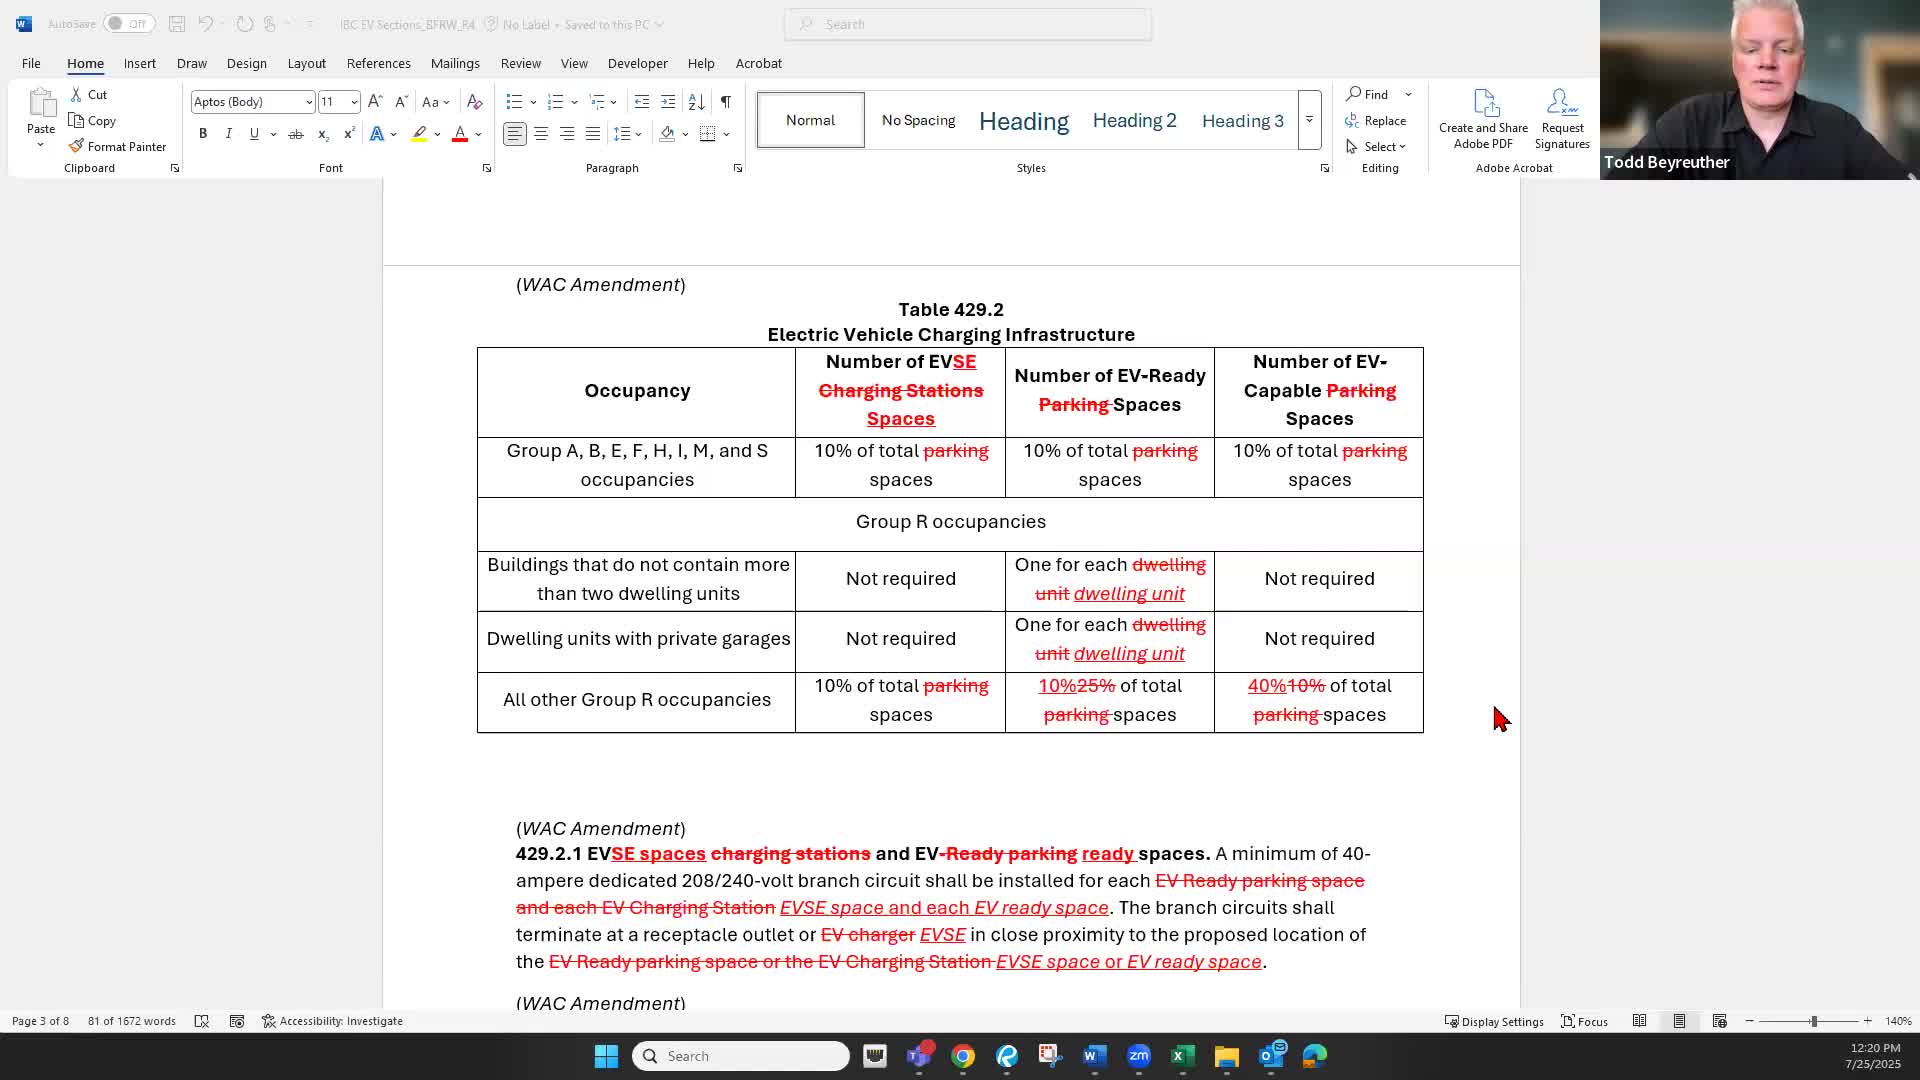Open the Insert tab
The width and height of the screenshot is (1920, 1080).
tap(140, 63)
